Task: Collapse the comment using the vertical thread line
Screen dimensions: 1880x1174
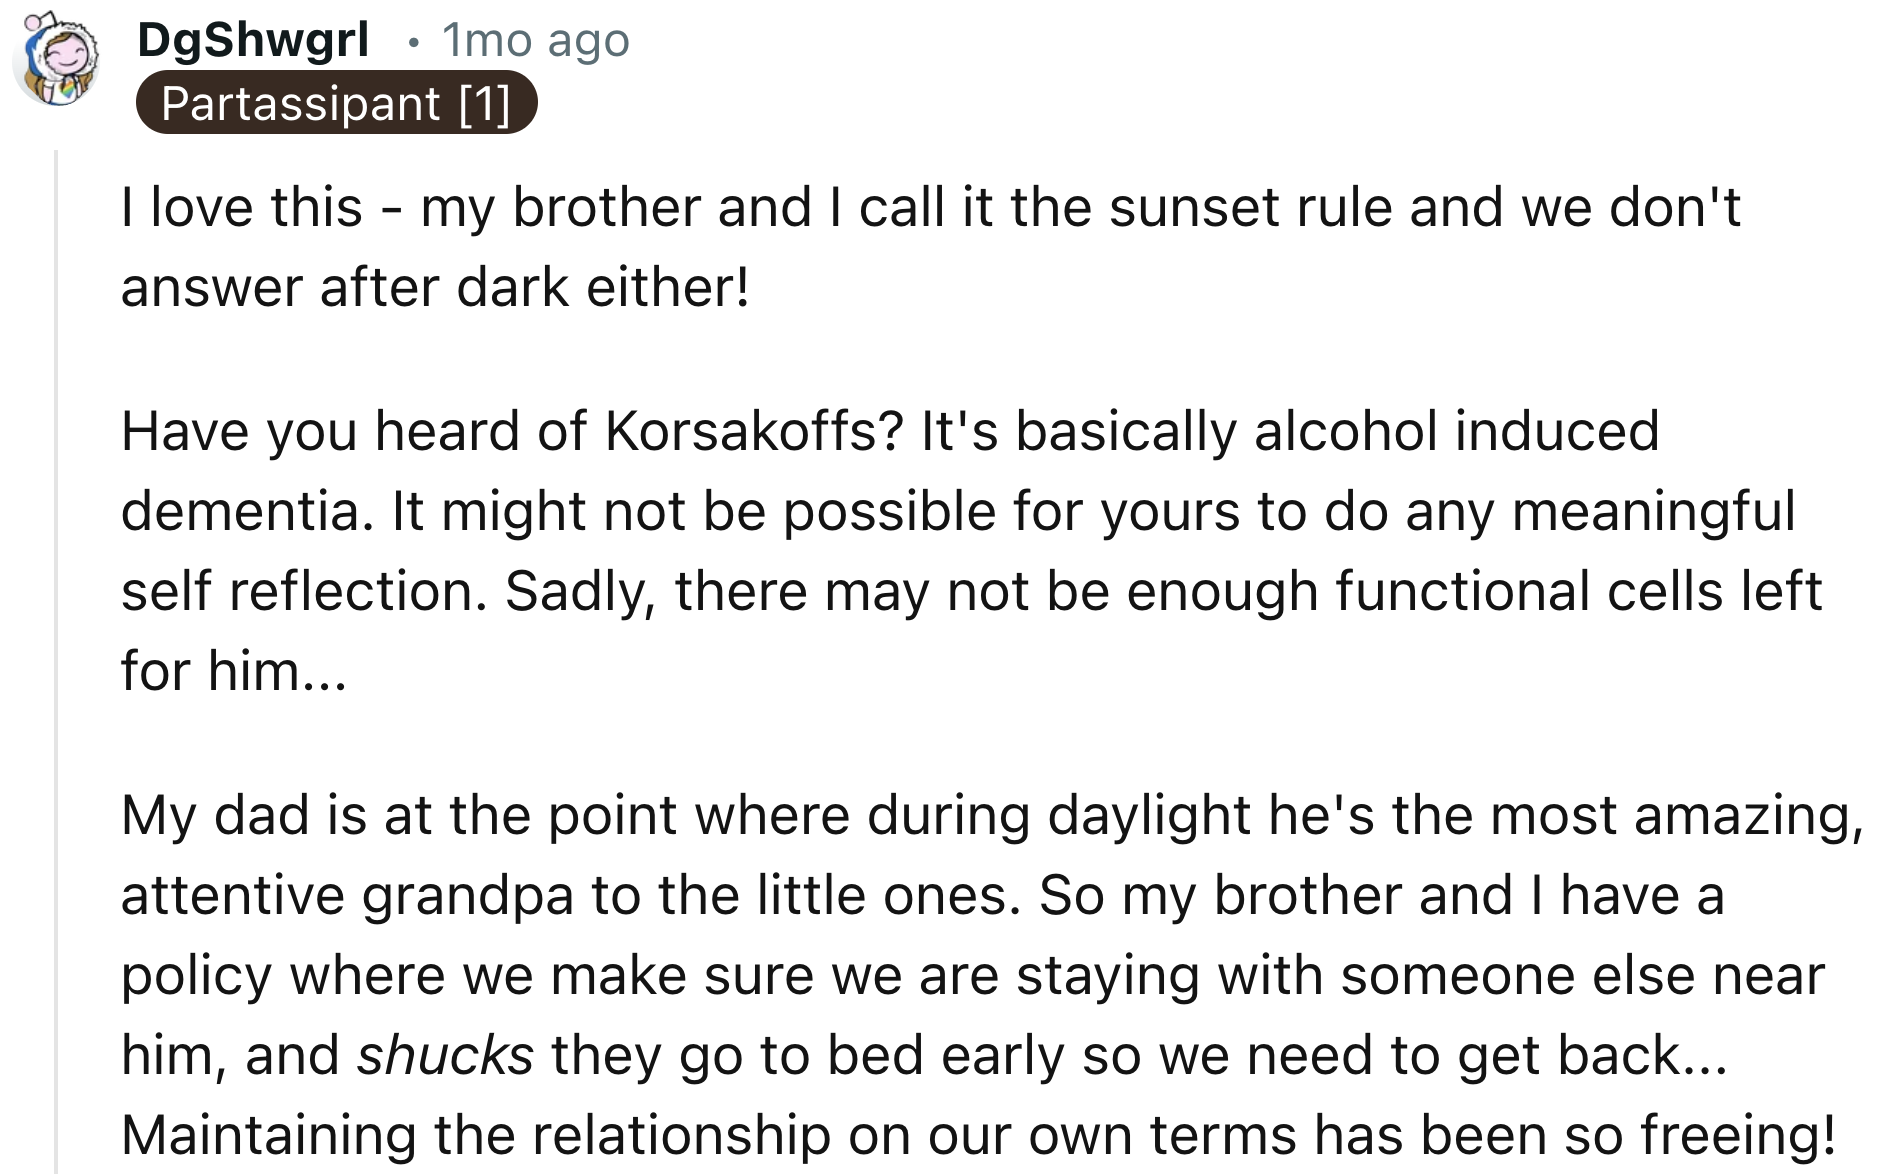Action: (x=56, y=660)
